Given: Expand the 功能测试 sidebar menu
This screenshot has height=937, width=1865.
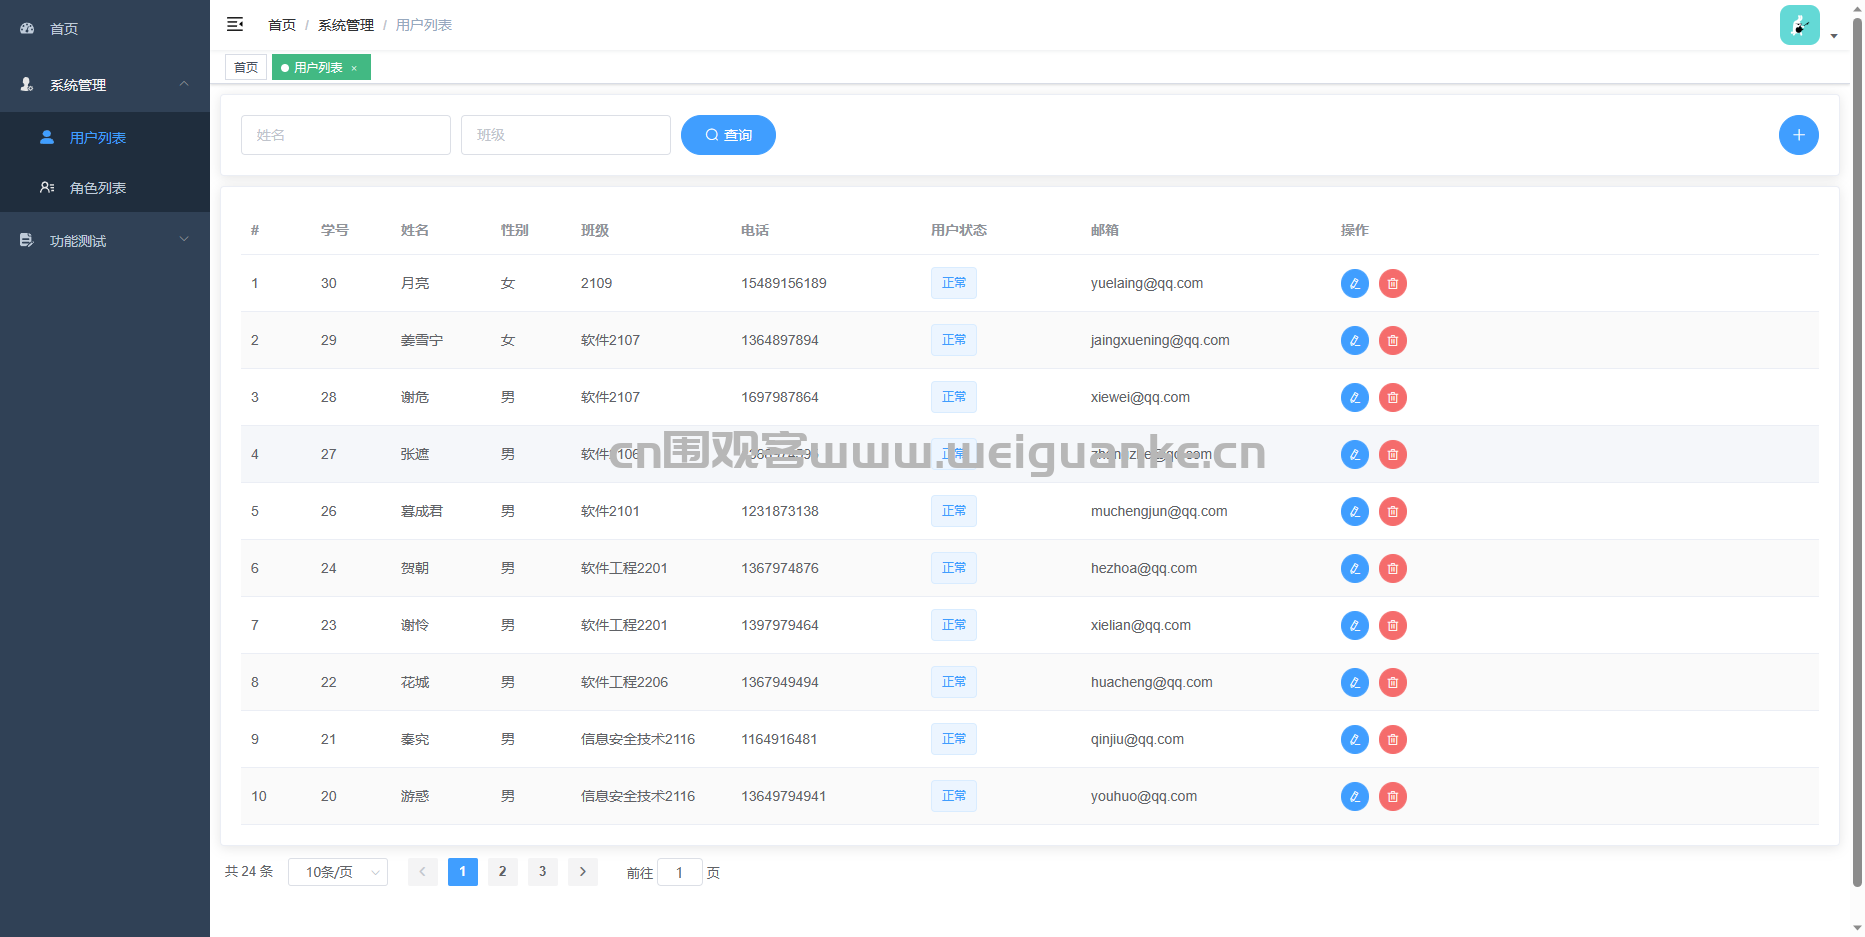Looking at the screenshot, I should [105, 240].
